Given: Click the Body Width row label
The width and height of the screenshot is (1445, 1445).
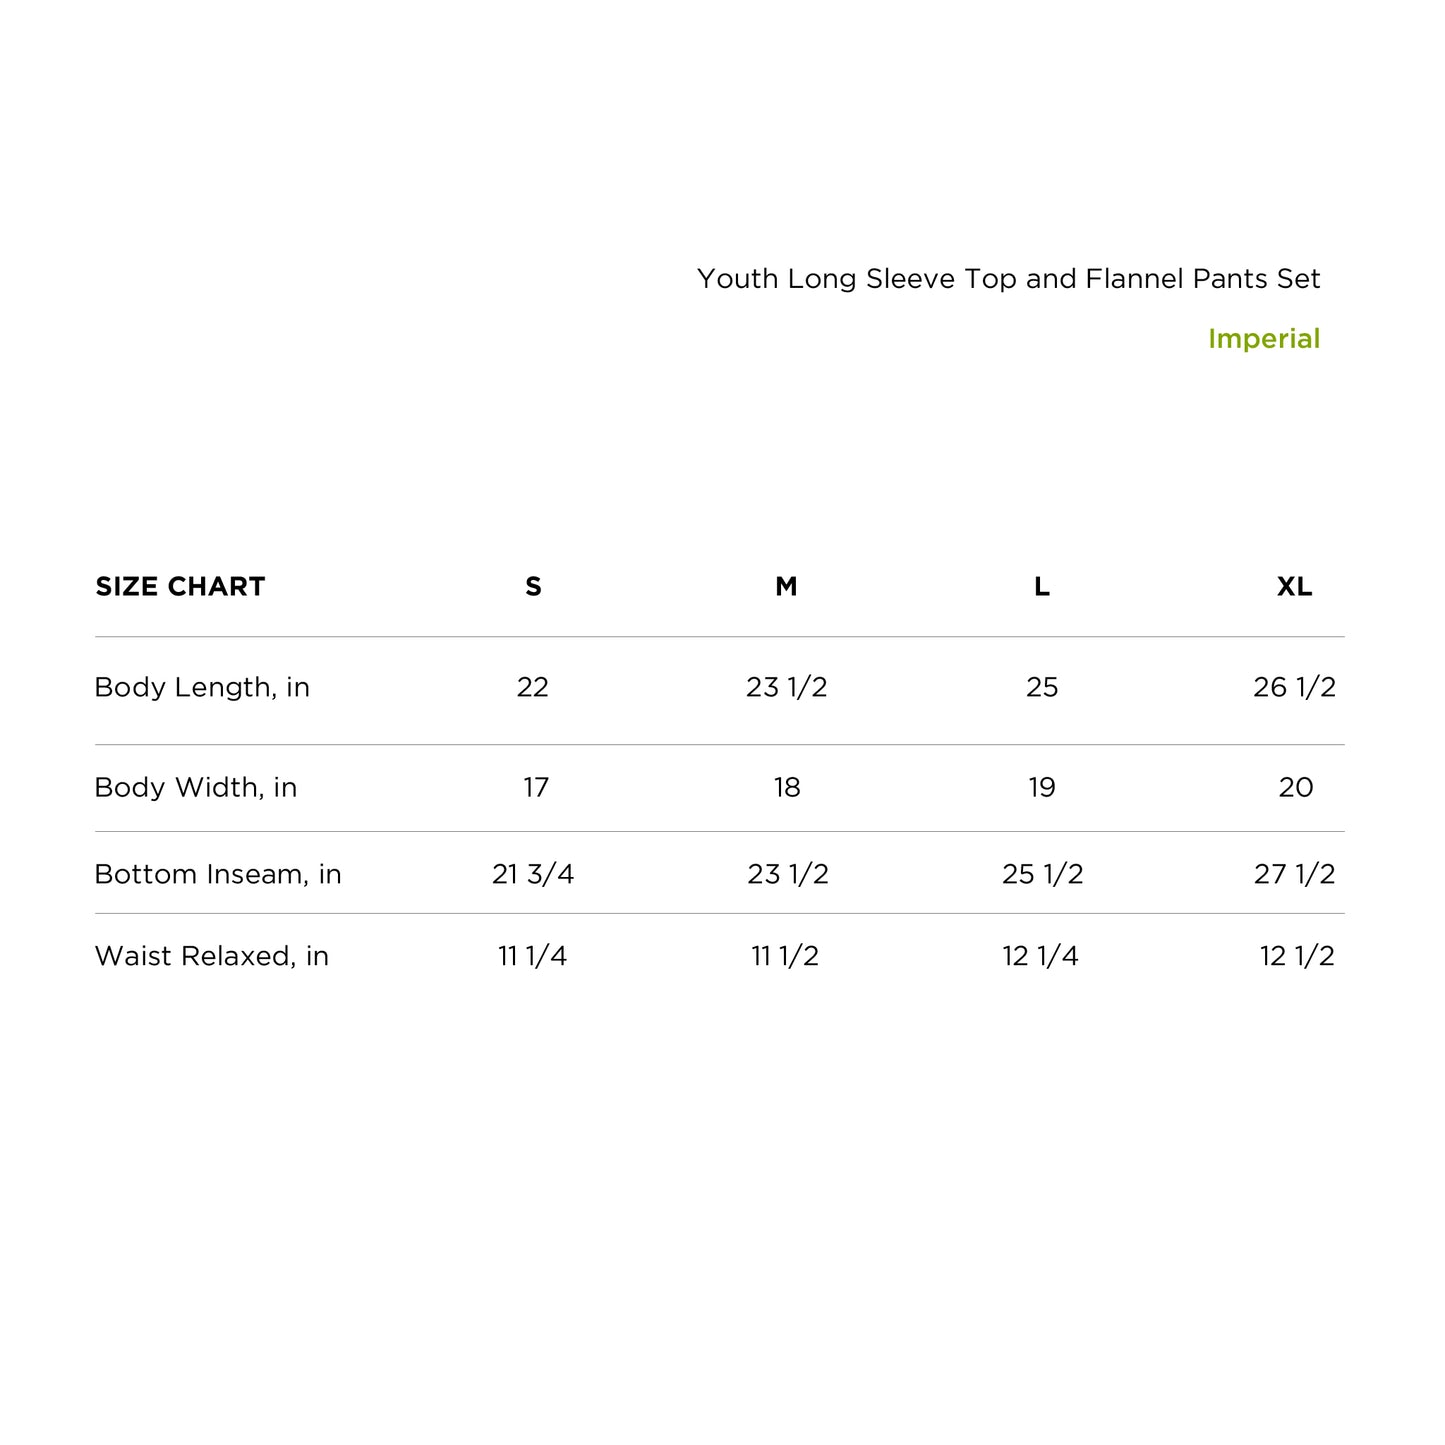Looking at the screenshot, I should click(196, 788).
